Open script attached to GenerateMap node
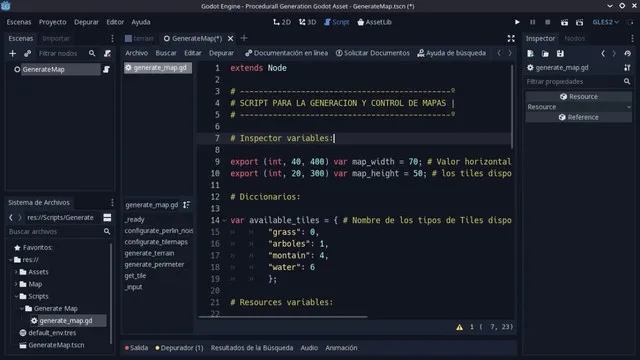This screenshot has height=360, width=640. (x=106, y=69)
